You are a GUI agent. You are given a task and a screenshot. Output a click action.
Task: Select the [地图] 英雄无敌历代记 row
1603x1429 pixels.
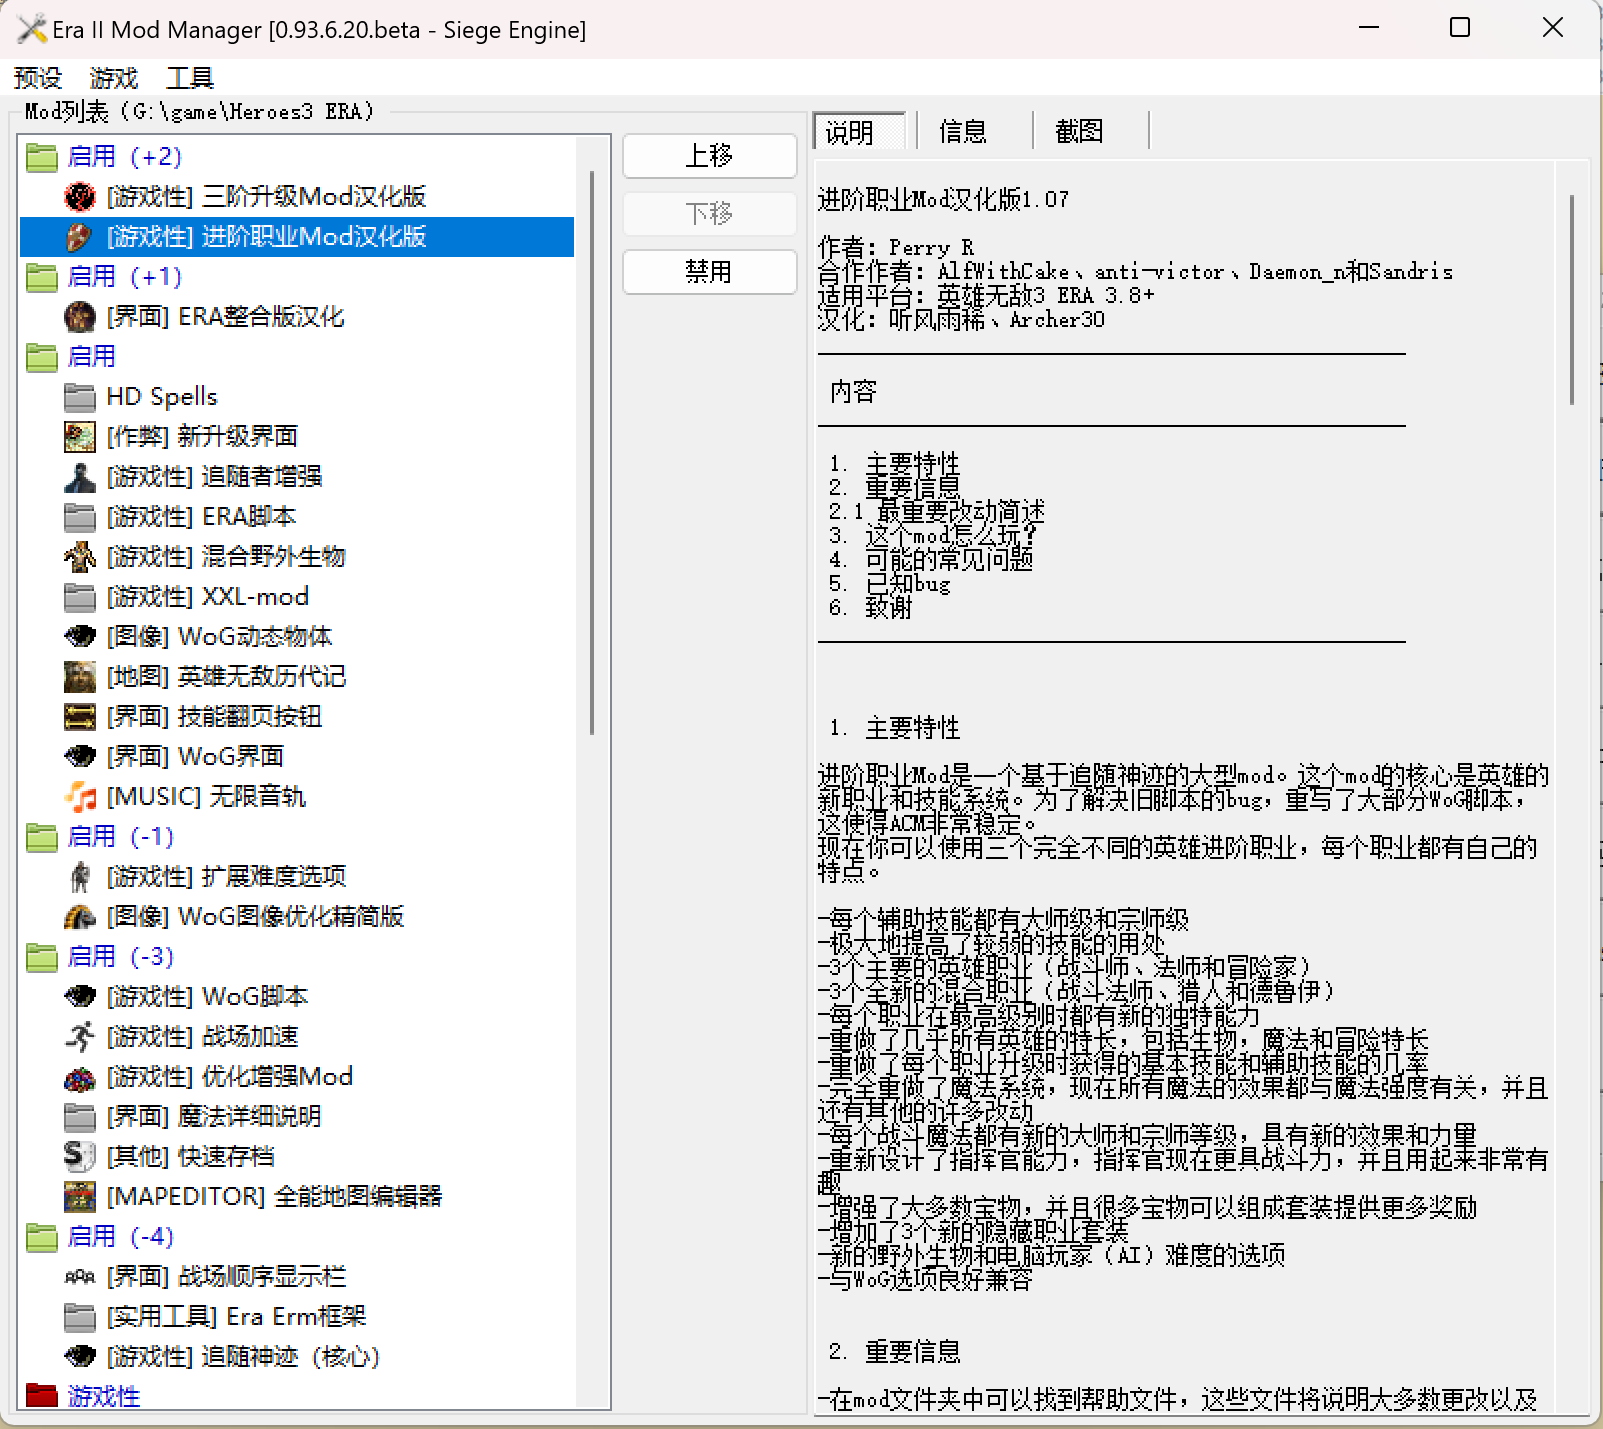point(297,677)
